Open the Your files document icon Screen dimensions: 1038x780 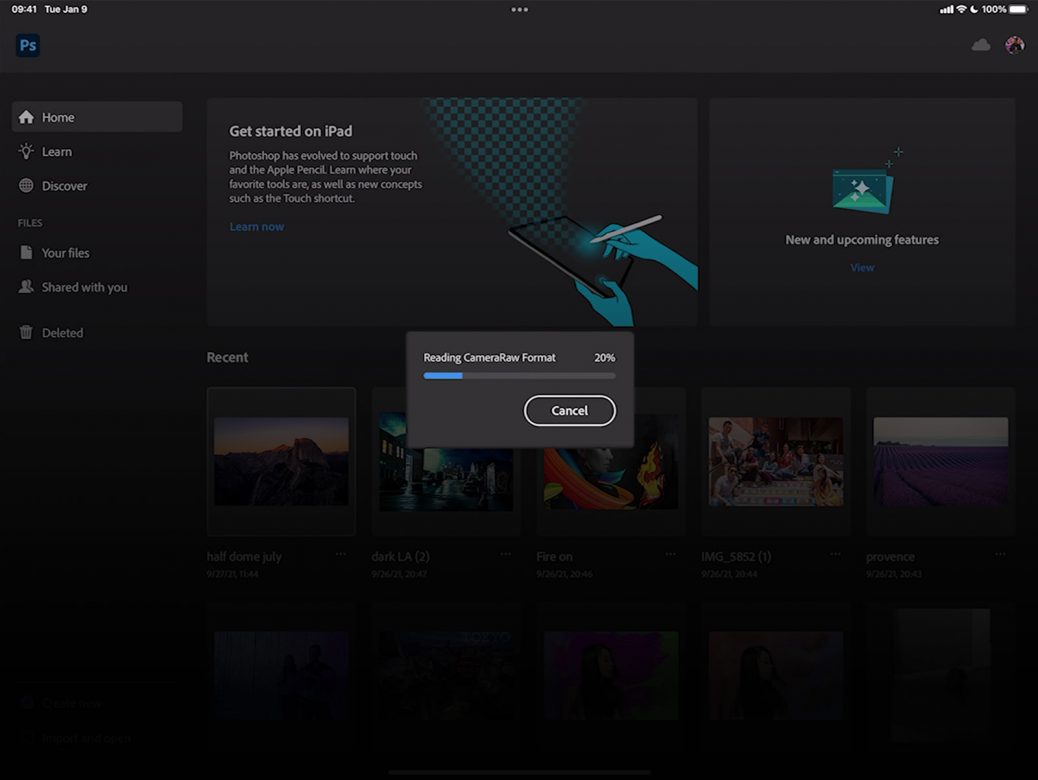[x=26, y=252]
